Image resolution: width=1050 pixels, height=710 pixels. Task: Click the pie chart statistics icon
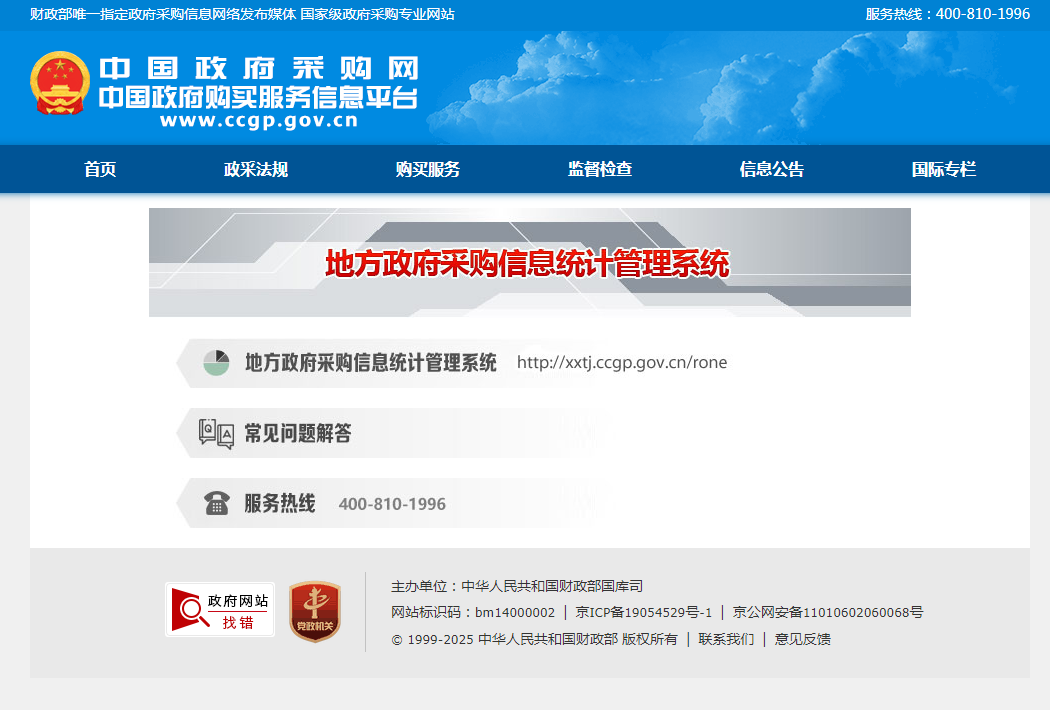[x=216, y=362]
